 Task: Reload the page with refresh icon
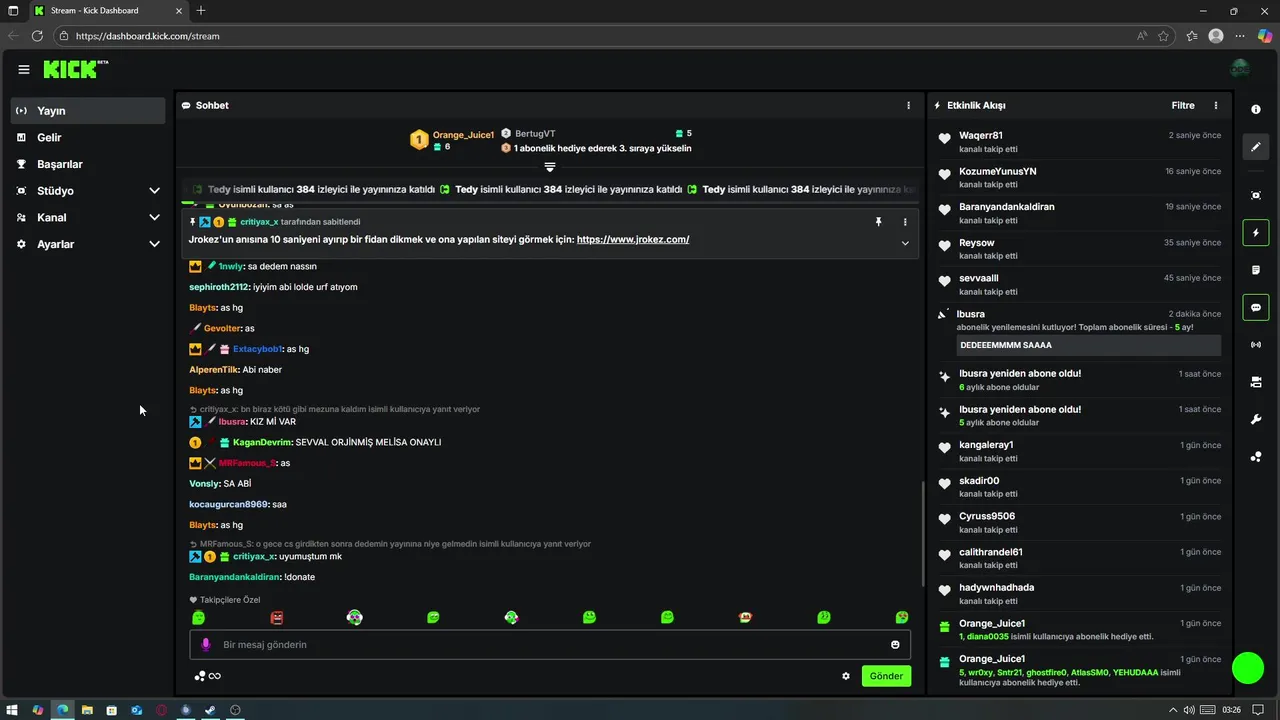[x=37, y=36]
